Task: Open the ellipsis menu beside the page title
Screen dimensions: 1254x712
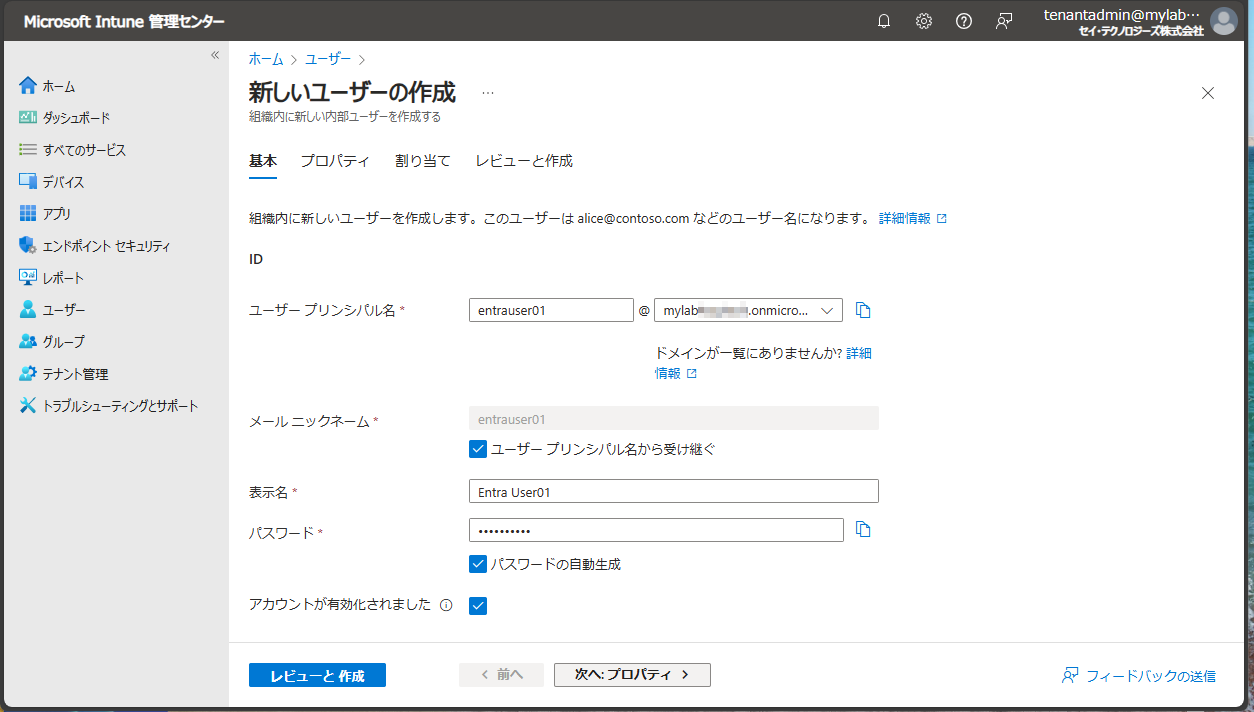Action: 488,91
